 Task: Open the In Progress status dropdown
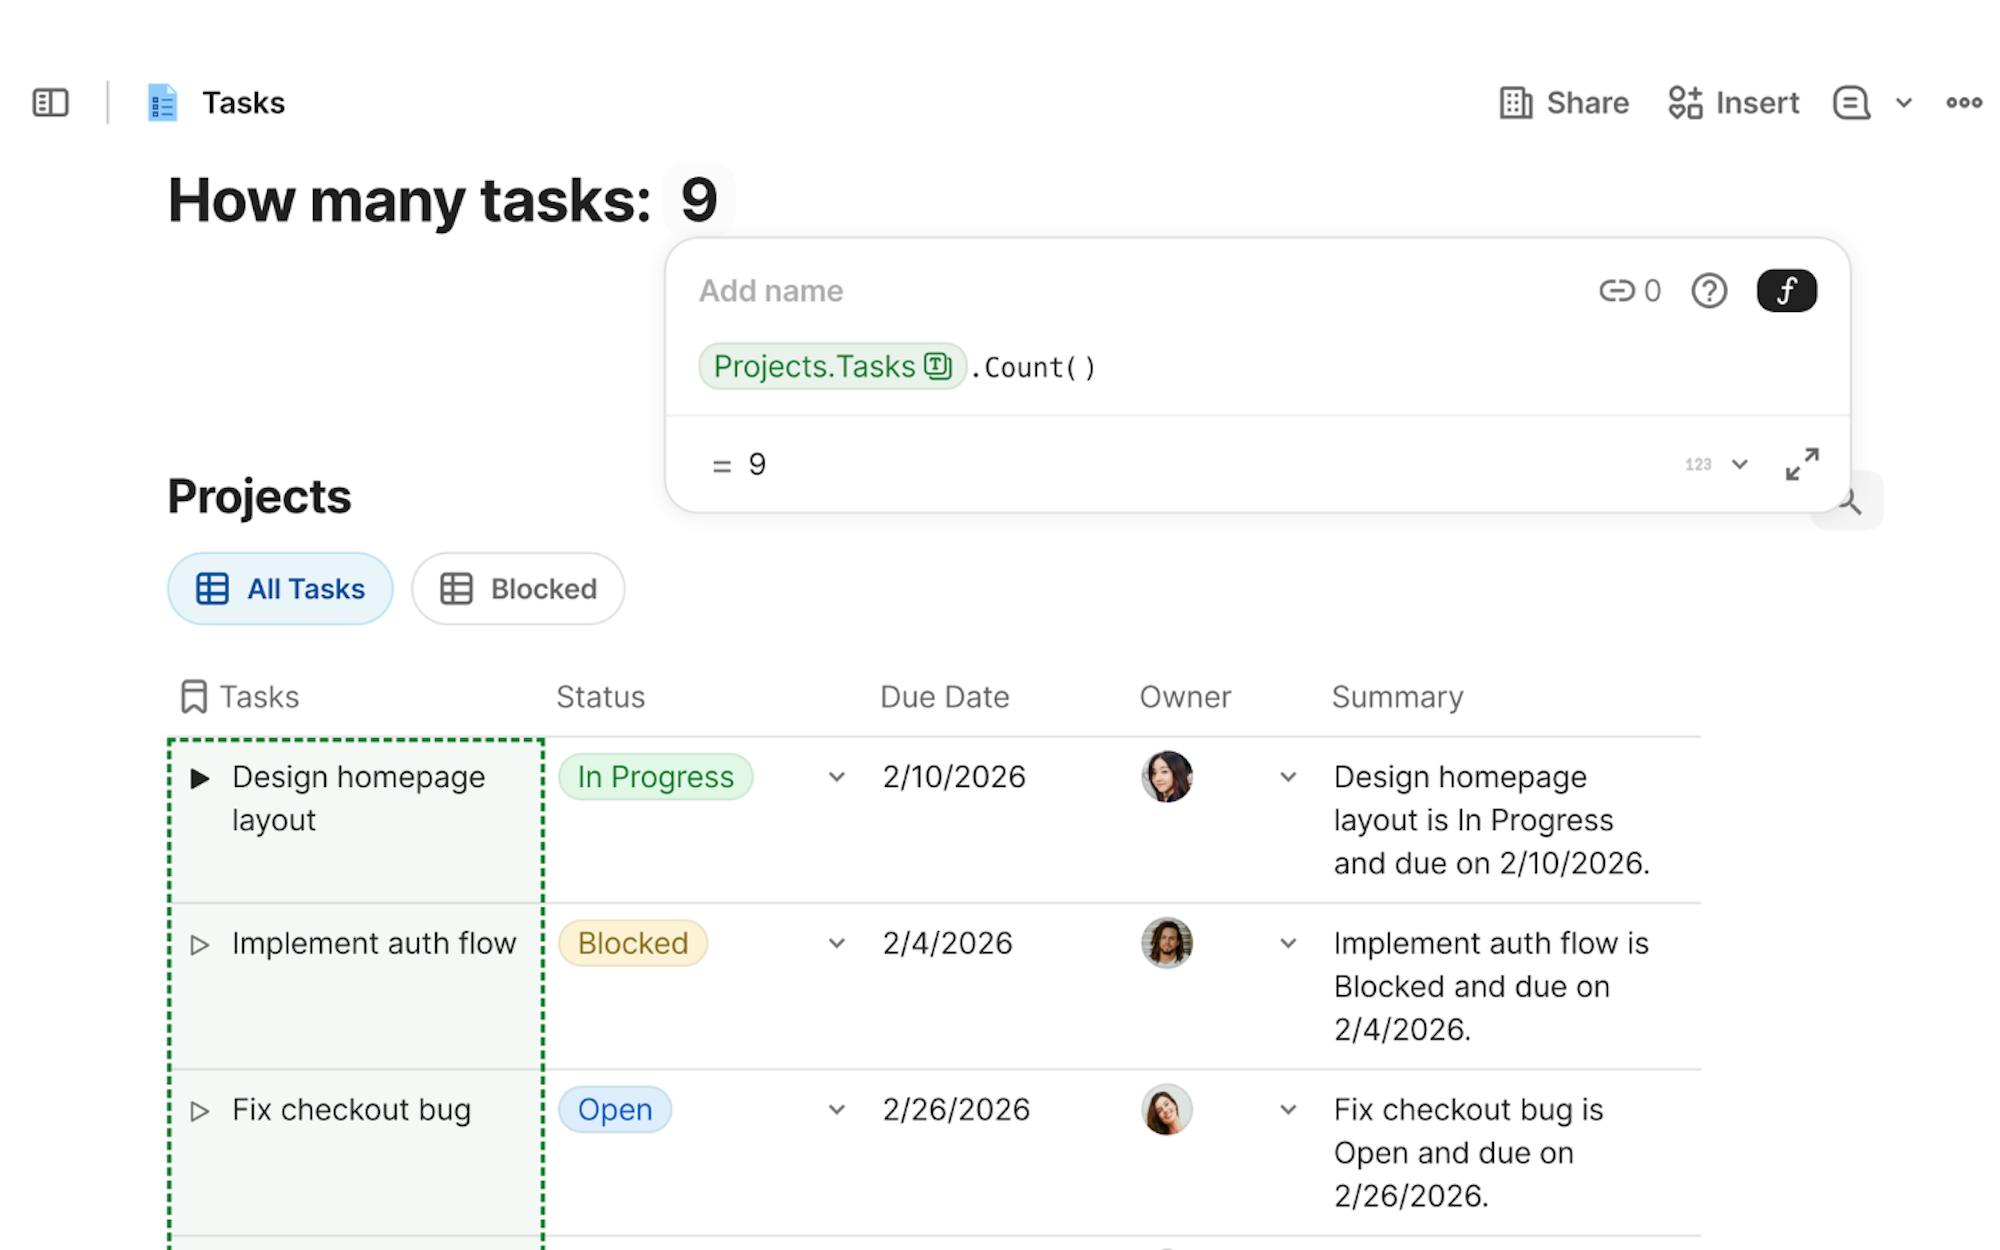837,777
